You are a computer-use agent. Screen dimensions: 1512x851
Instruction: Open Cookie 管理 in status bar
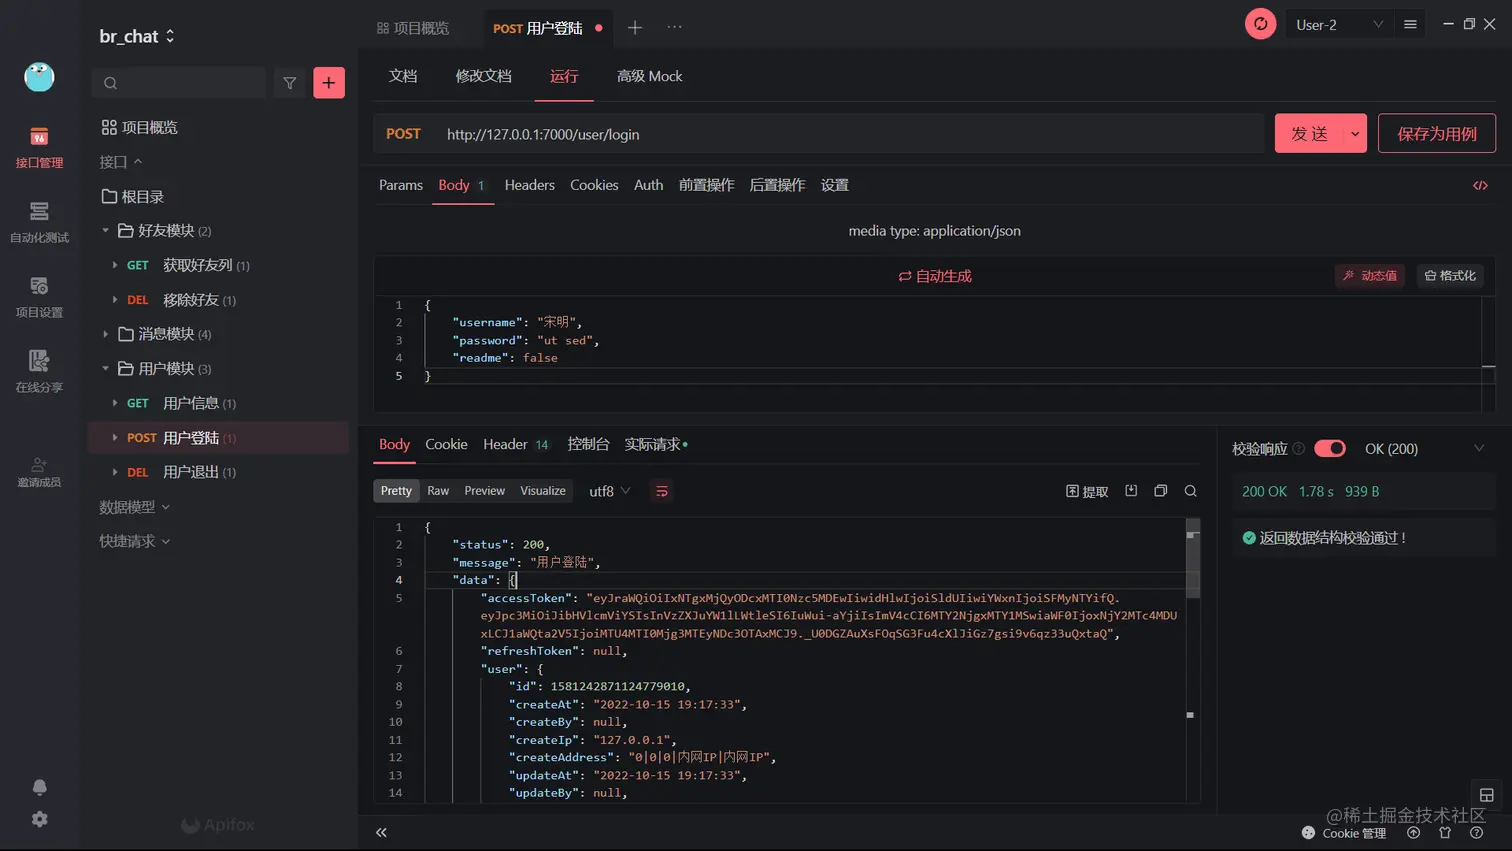pyautogui.click(x=1344, y=833)
